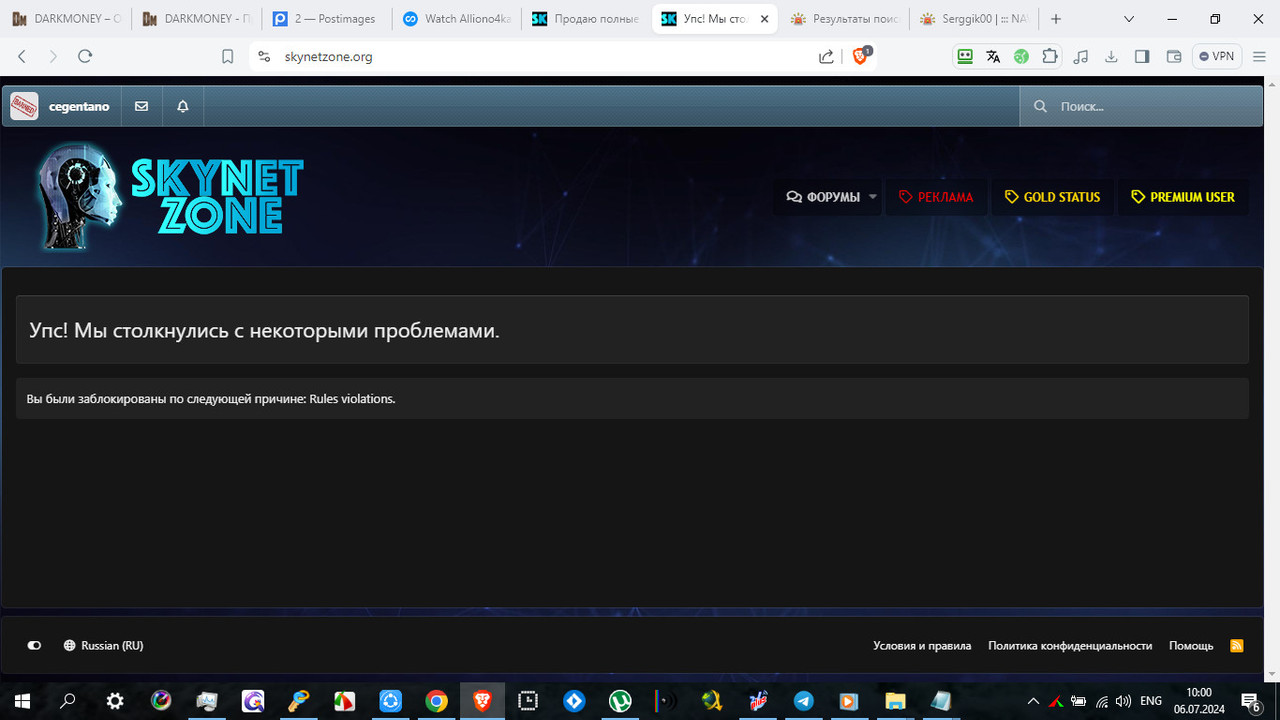This screenshot has height=720, width=1280.
Task: Open the green robot-face extension icon
Action: pyautogui.click(x=965, y=57)
